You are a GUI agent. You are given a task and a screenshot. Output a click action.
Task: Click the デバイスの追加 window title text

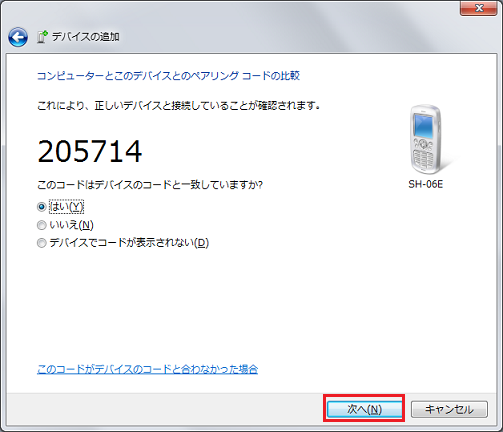[x=86, y=37]
